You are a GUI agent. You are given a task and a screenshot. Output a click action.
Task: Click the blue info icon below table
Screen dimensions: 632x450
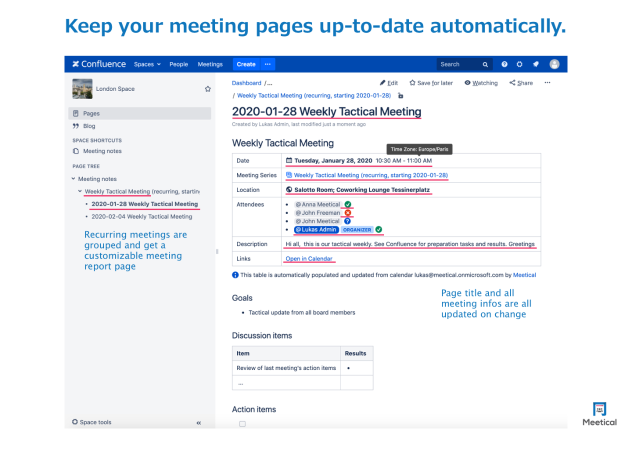(235, 275)
